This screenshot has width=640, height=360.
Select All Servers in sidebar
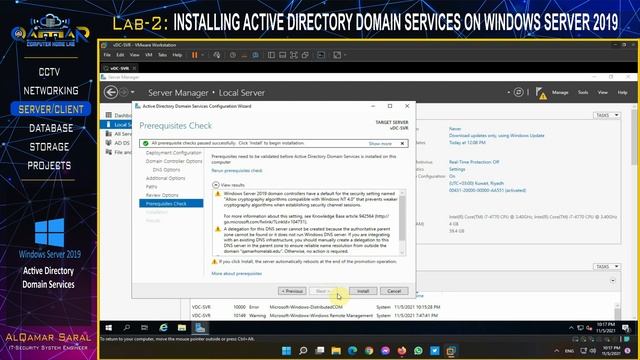(x=118, y=134)
